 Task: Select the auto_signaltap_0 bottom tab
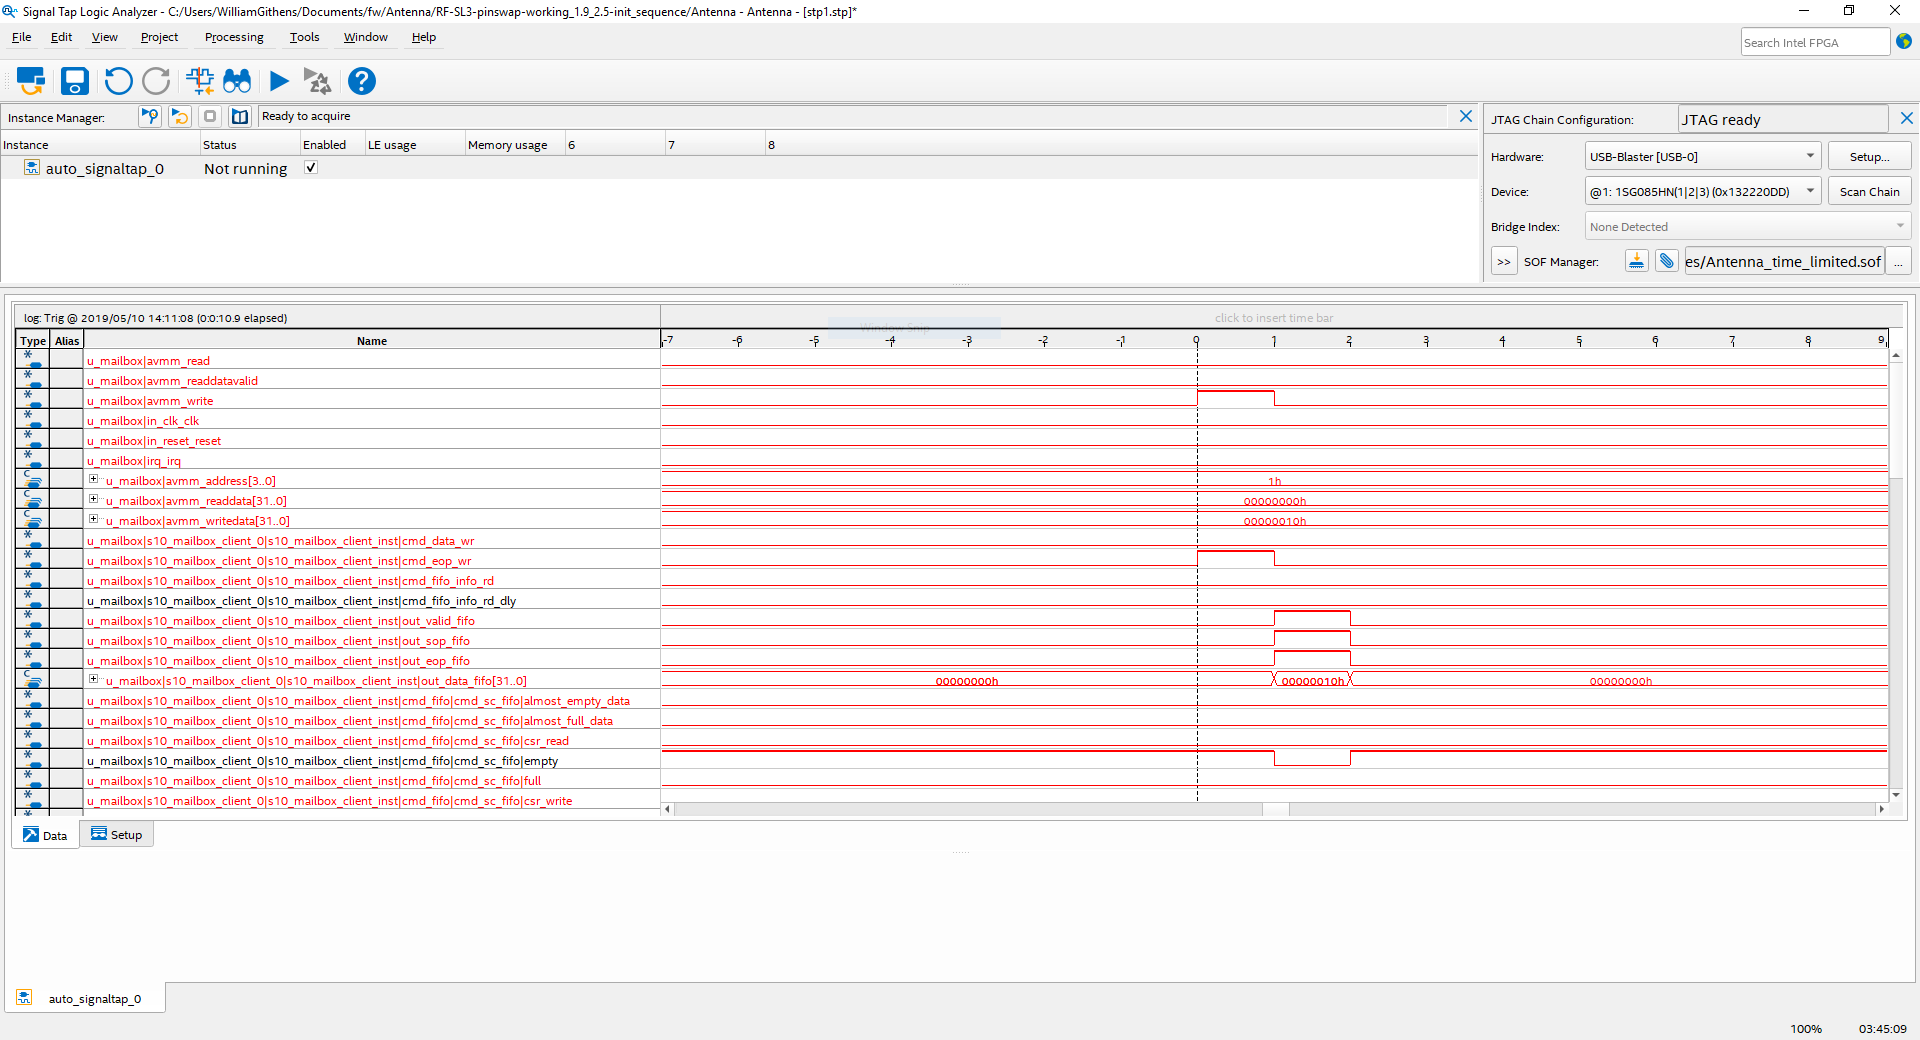(x=84, y=998)
